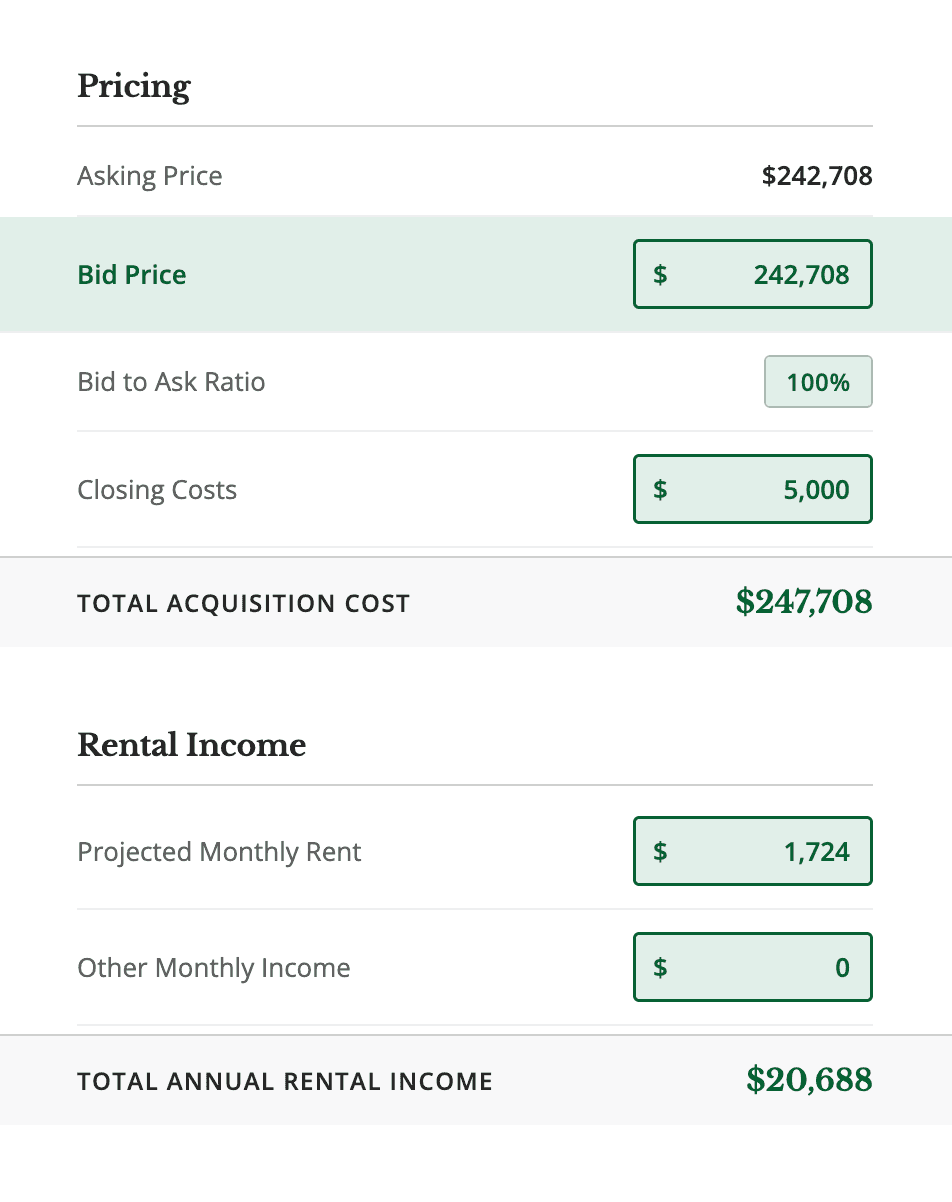Click the Rental Income section heading
This screenshot has width=952, height=1202.
(191, 745)
